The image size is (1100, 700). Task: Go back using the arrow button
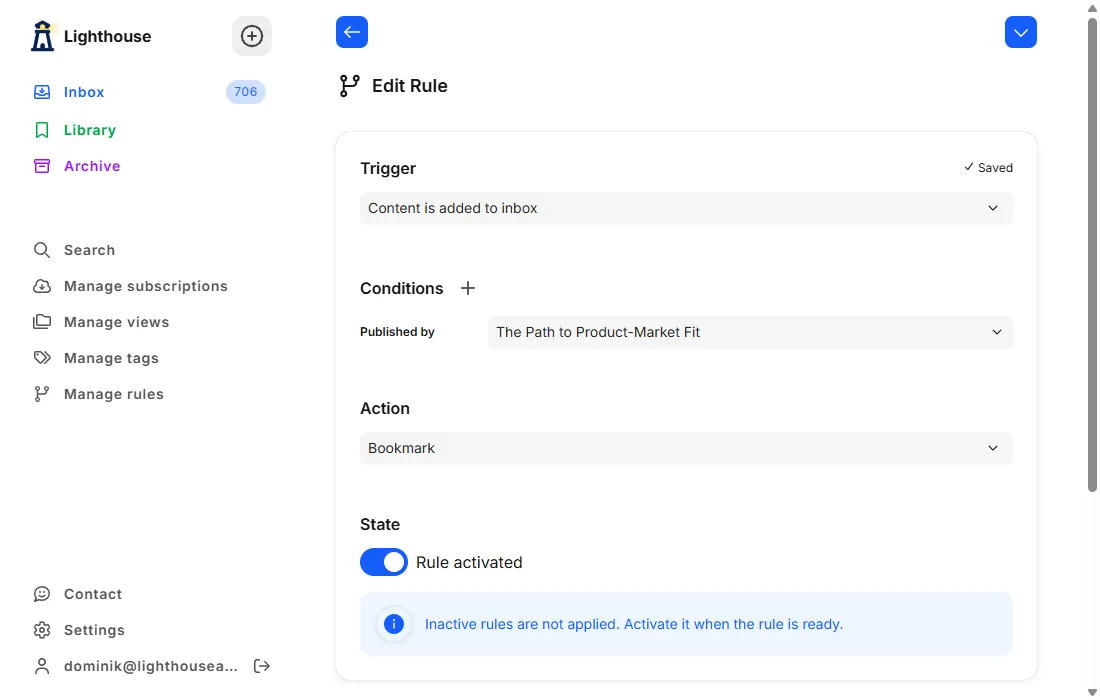point(352,32)
